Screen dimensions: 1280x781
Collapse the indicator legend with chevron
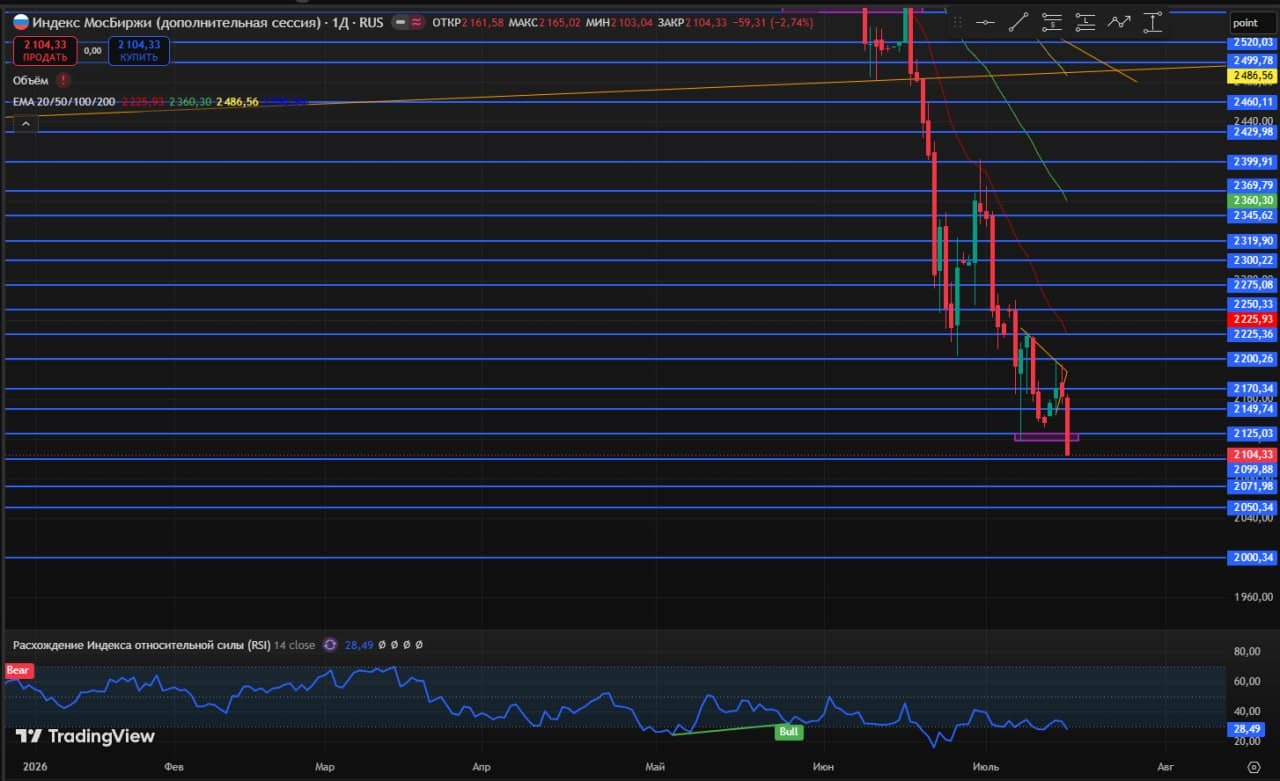[25, 124]
